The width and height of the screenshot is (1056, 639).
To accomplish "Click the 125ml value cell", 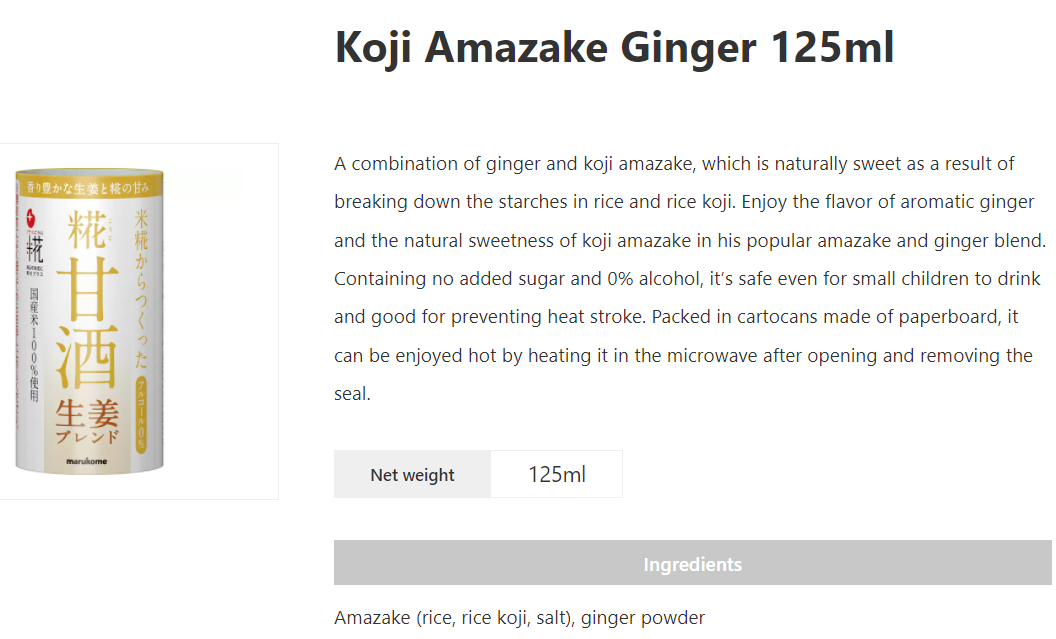I will point(556,475).
